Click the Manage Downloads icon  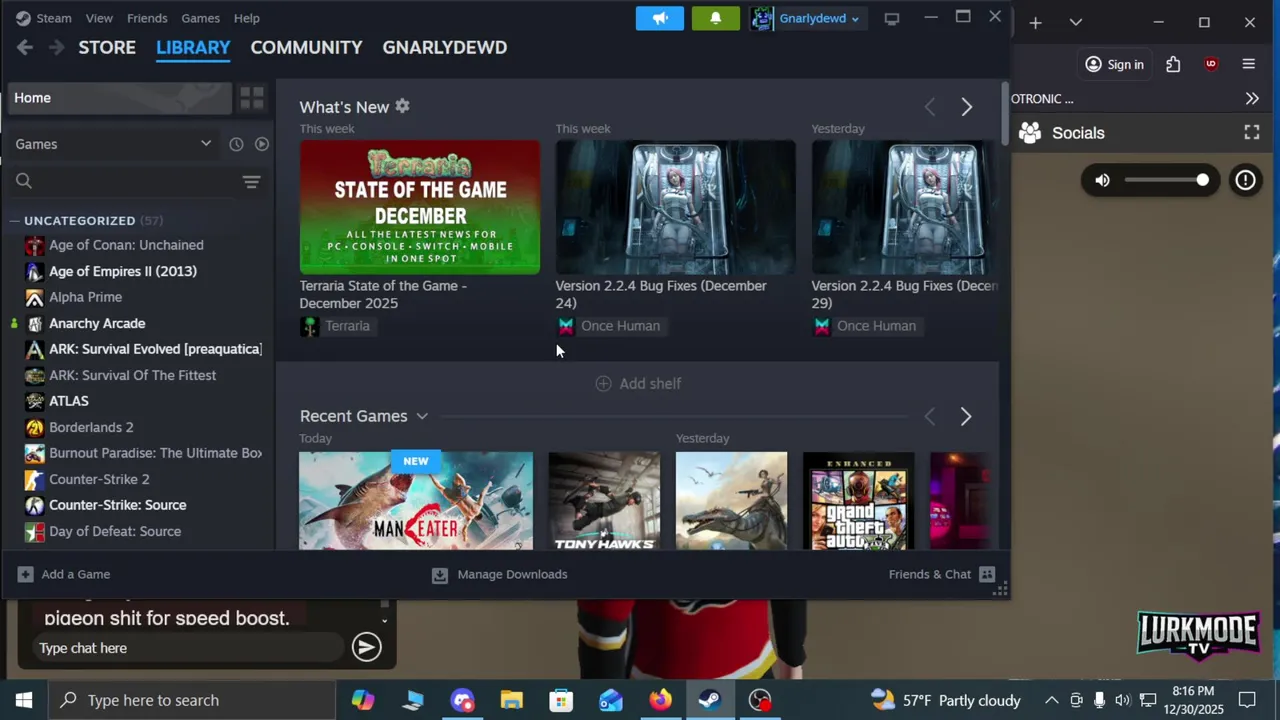point(439,574)
